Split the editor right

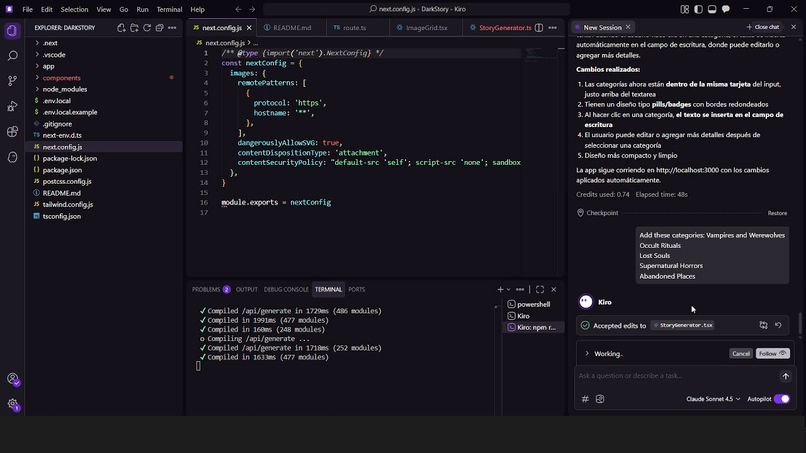(x=539, y=28)
